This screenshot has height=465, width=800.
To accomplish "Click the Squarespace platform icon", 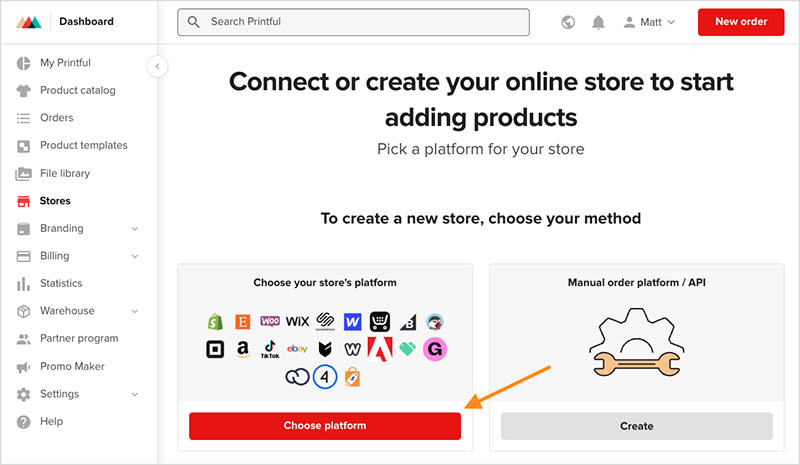I will point(325,322).
